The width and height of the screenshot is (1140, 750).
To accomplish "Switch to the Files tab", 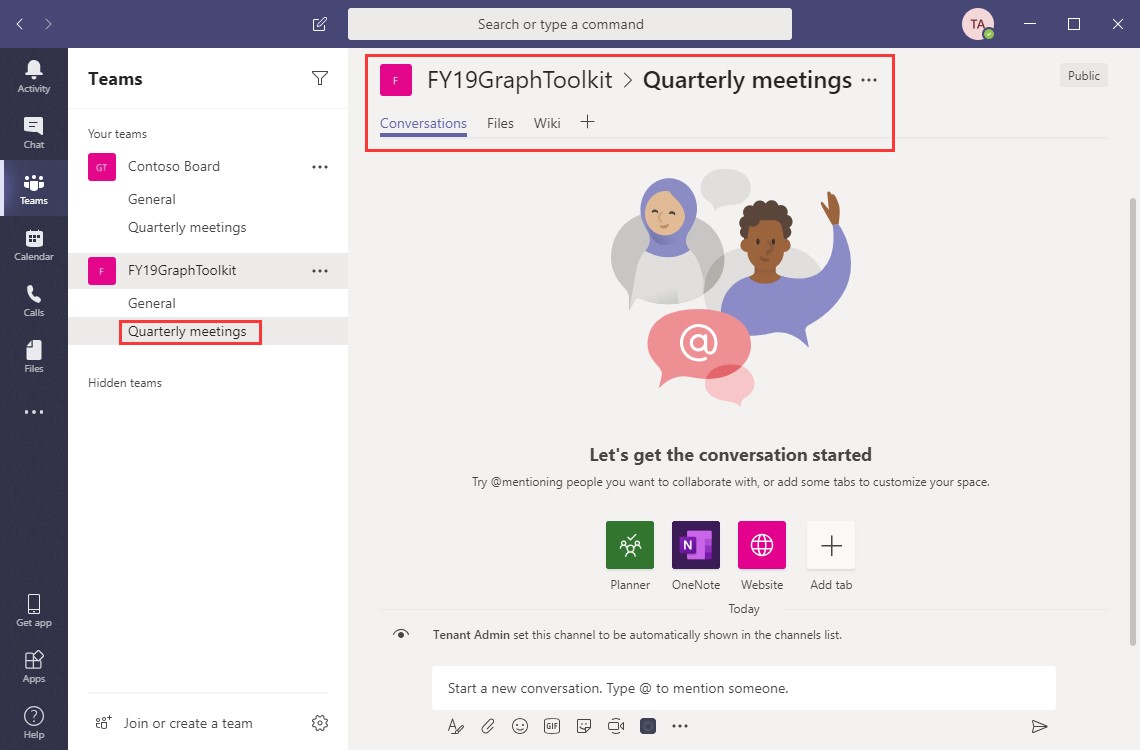I will (500, 123).
